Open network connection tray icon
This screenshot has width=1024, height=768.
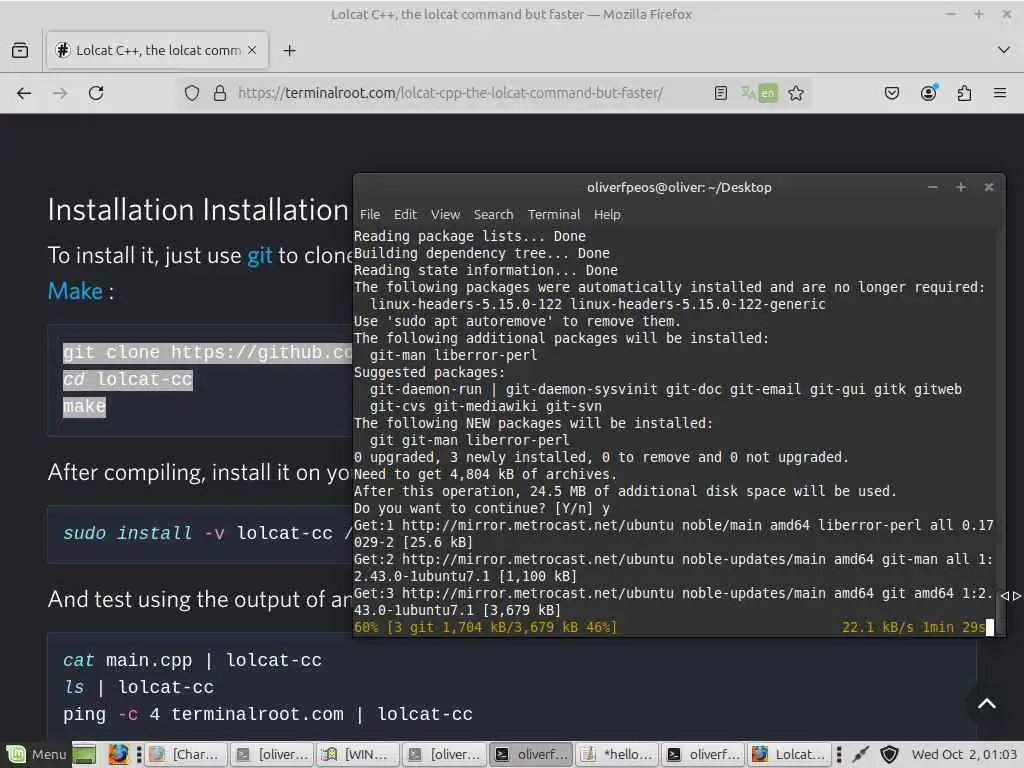point(861,754)
